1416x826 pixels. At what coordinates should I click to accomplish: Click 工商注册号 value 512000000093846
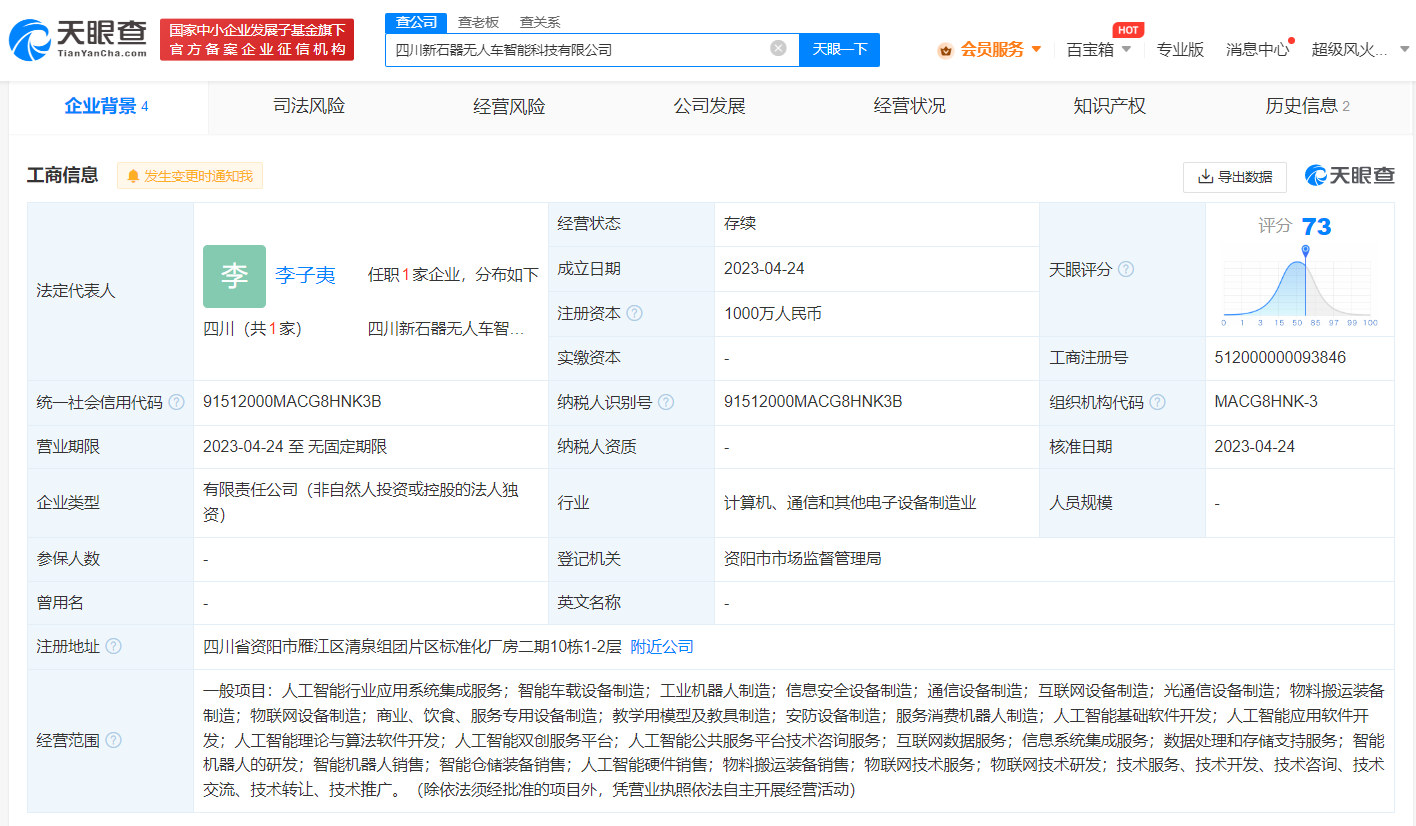click(1280, 358)
